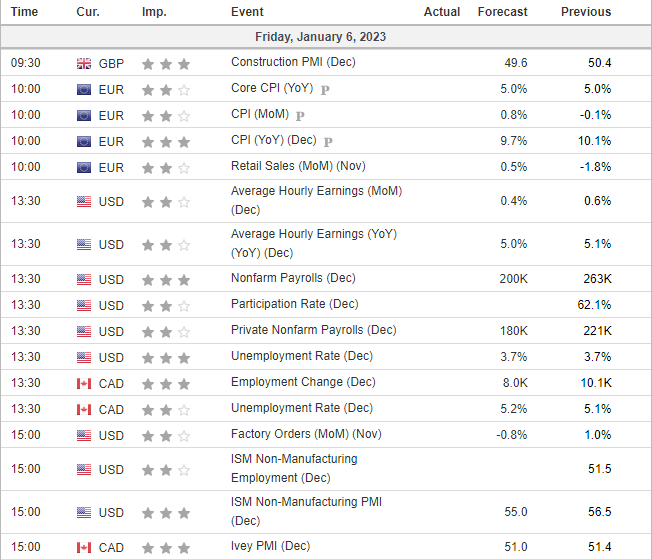Click the Friday, January 6, 2023 date header
Viewport: 652px width, 560px height.
point(321,37)
